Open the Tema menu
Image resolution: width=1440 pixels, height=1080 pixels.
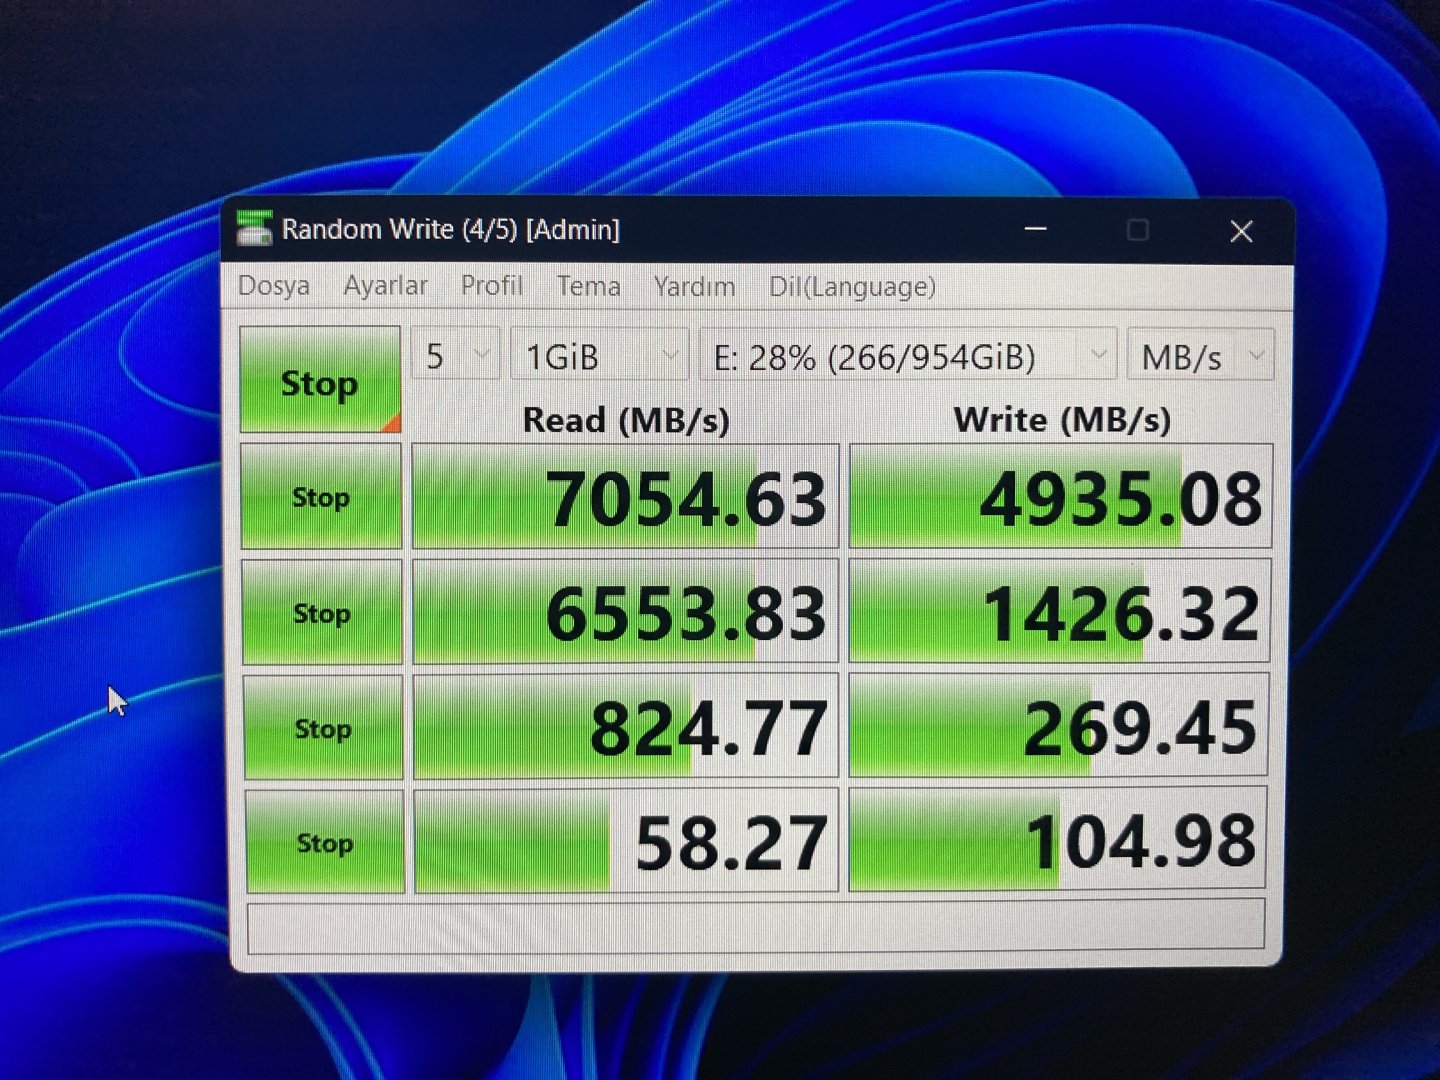(x=589, y=287)
